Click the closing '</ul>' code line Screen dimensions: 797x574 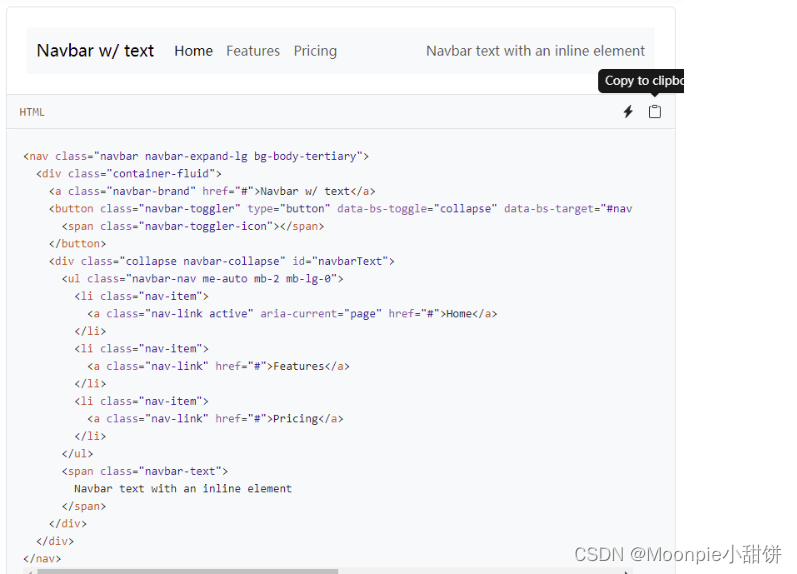point(77,454)
